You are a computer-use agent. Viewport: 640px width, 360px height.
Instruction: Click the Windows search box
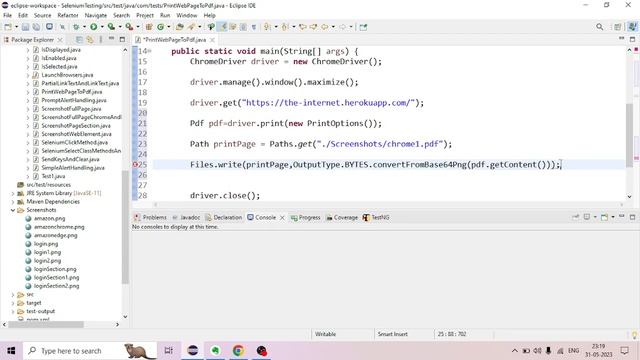90,351
